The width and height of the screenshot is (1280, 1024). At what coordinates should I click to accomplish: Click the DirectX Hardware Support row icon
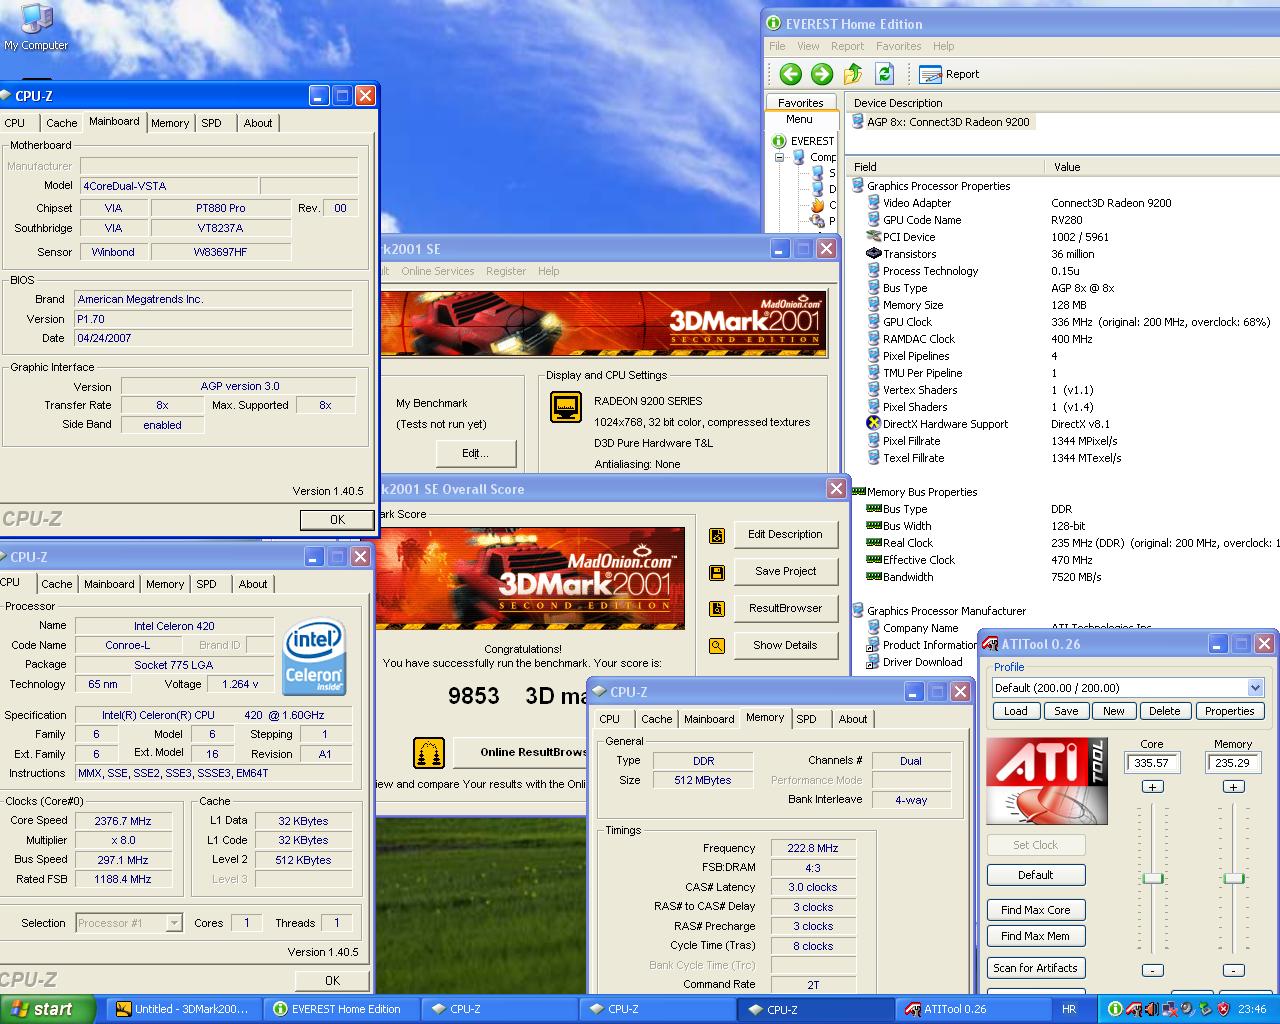873,424
